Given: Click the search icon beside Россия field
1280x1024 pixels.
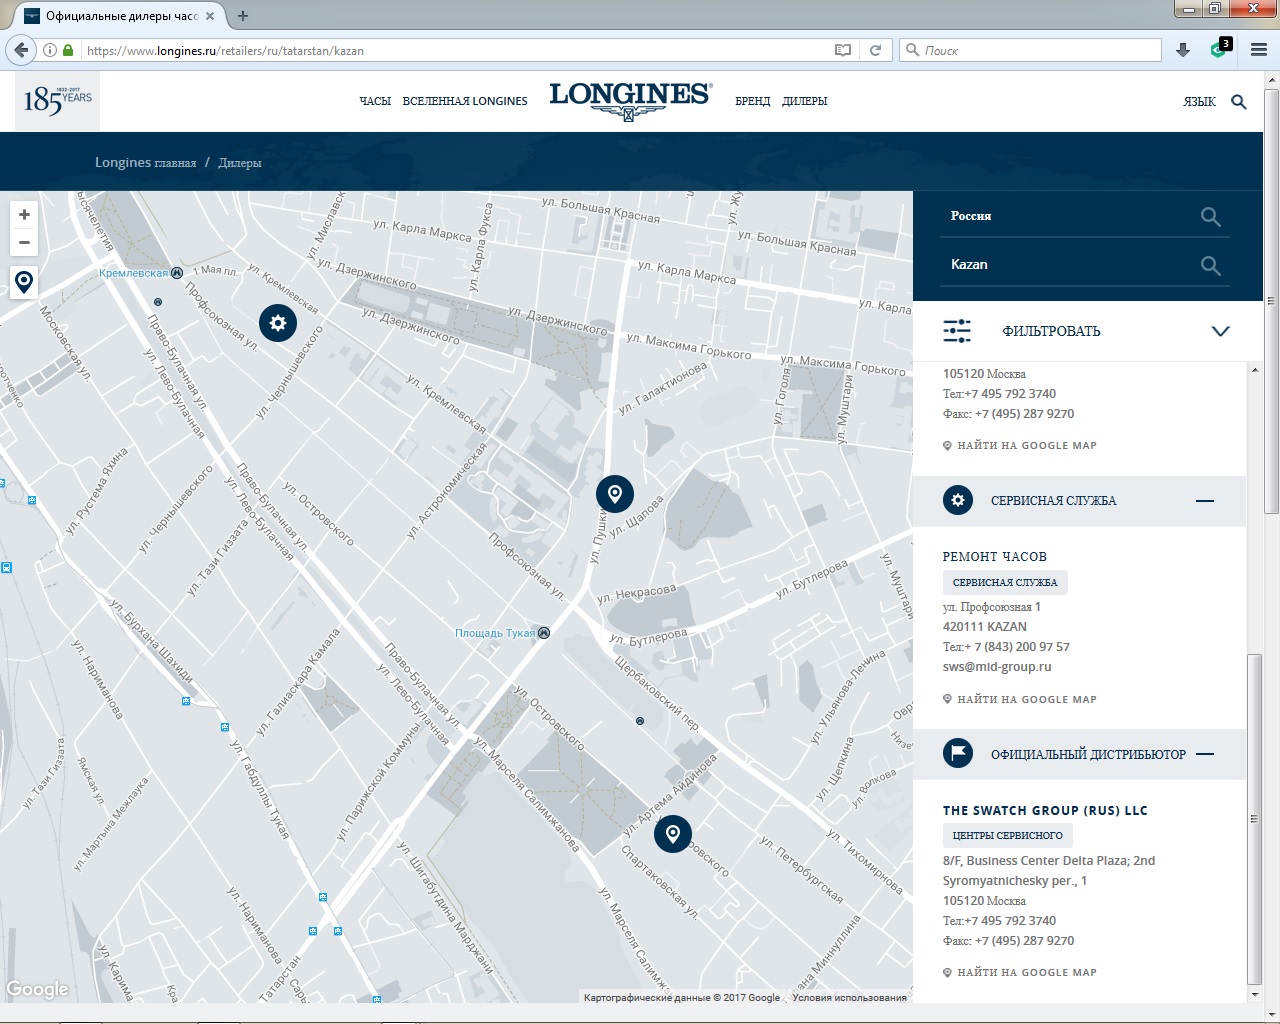Looking at the screenshot, I should click(x=1210, y=217).
